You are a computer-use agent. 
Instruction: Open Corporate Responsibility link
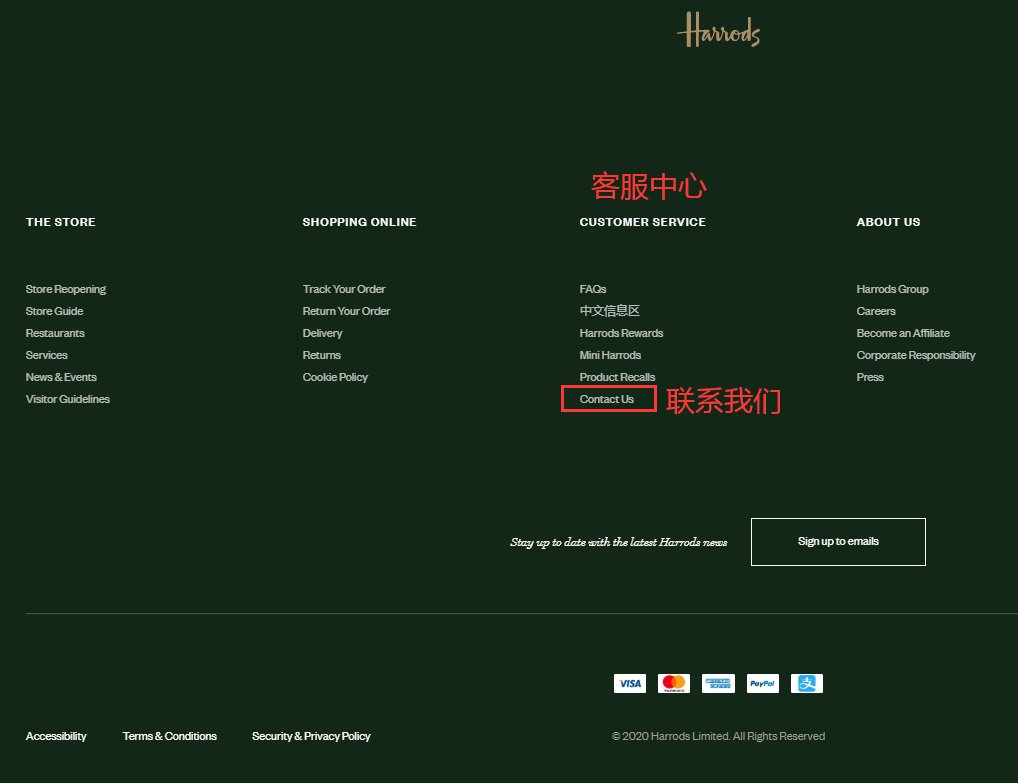pos(915,355)
